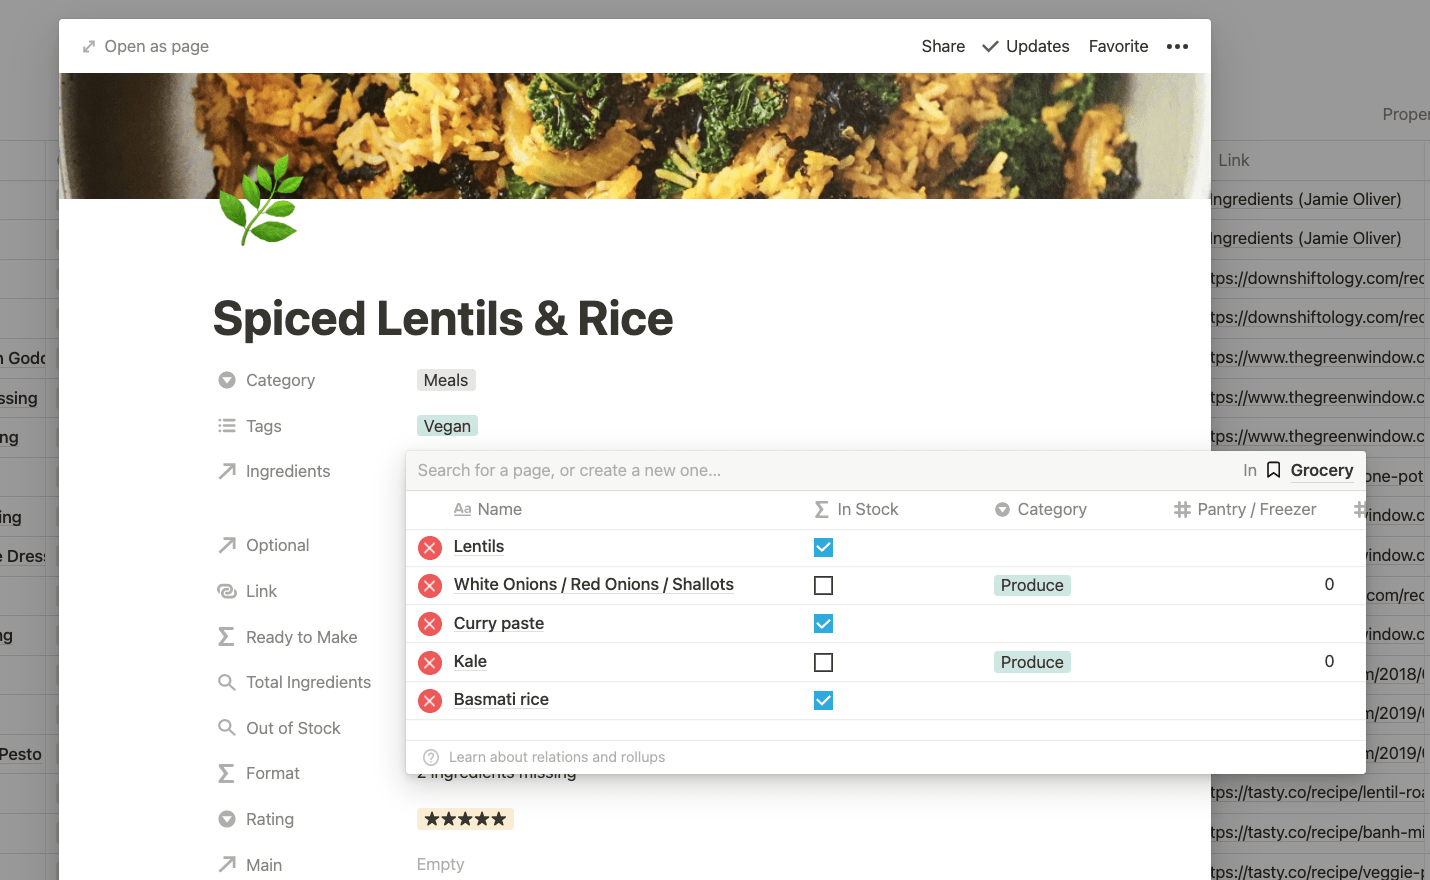Remove Curry paste using red X icon
The height and width of the screenshot is (880, 1430).
(430, 624)
